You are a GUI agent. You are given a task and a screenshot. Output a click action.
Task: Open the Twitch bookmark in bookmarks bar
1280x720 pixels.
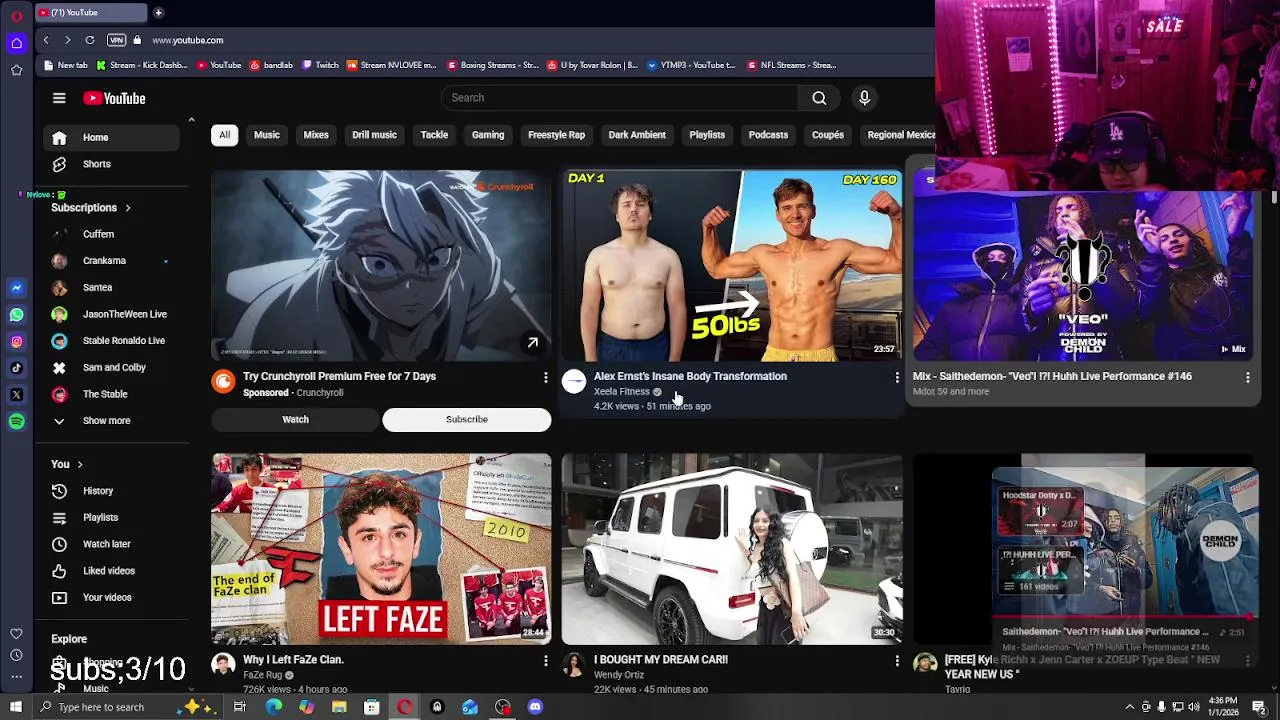[319, 65]
